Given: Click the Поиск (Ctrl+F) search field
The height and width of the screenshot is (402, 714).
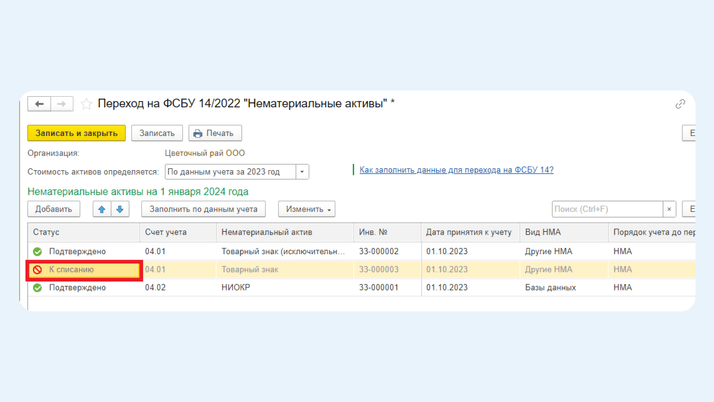Looking at the screenshot, I should (x=607, y=209).
